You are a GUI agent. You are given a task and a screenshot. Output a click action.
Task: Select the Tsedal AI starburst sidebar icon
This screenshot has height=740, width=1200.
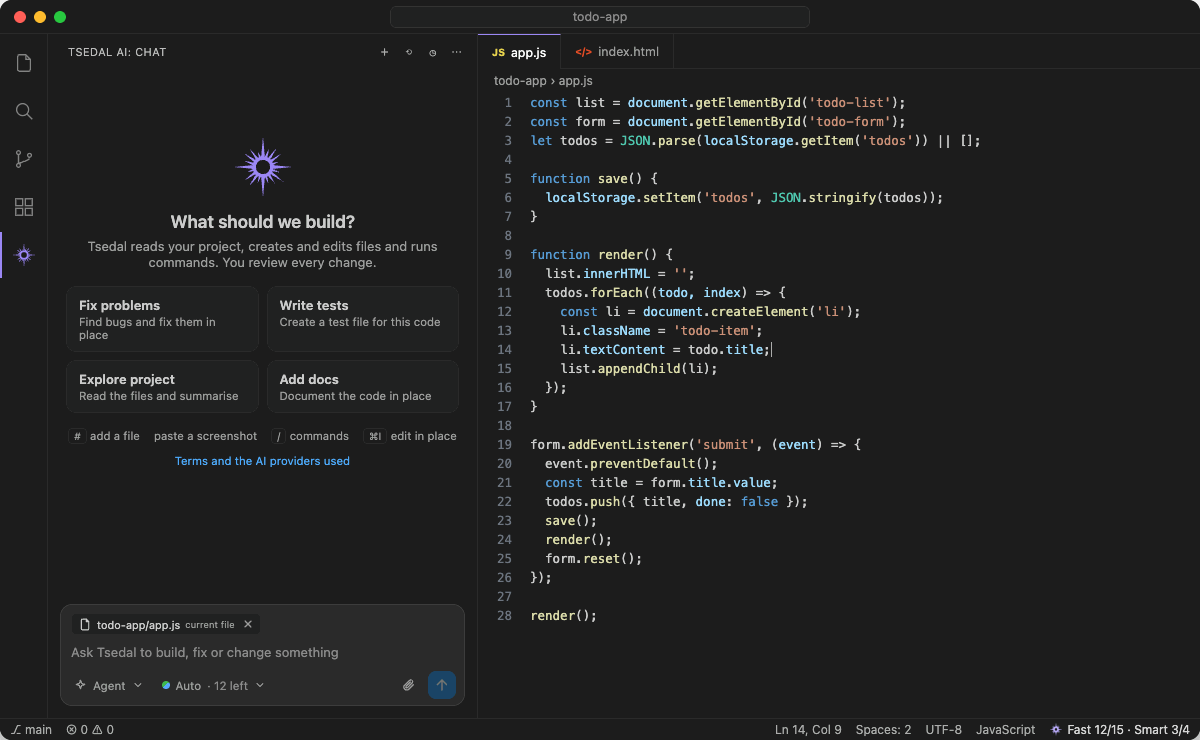point(24,255)
